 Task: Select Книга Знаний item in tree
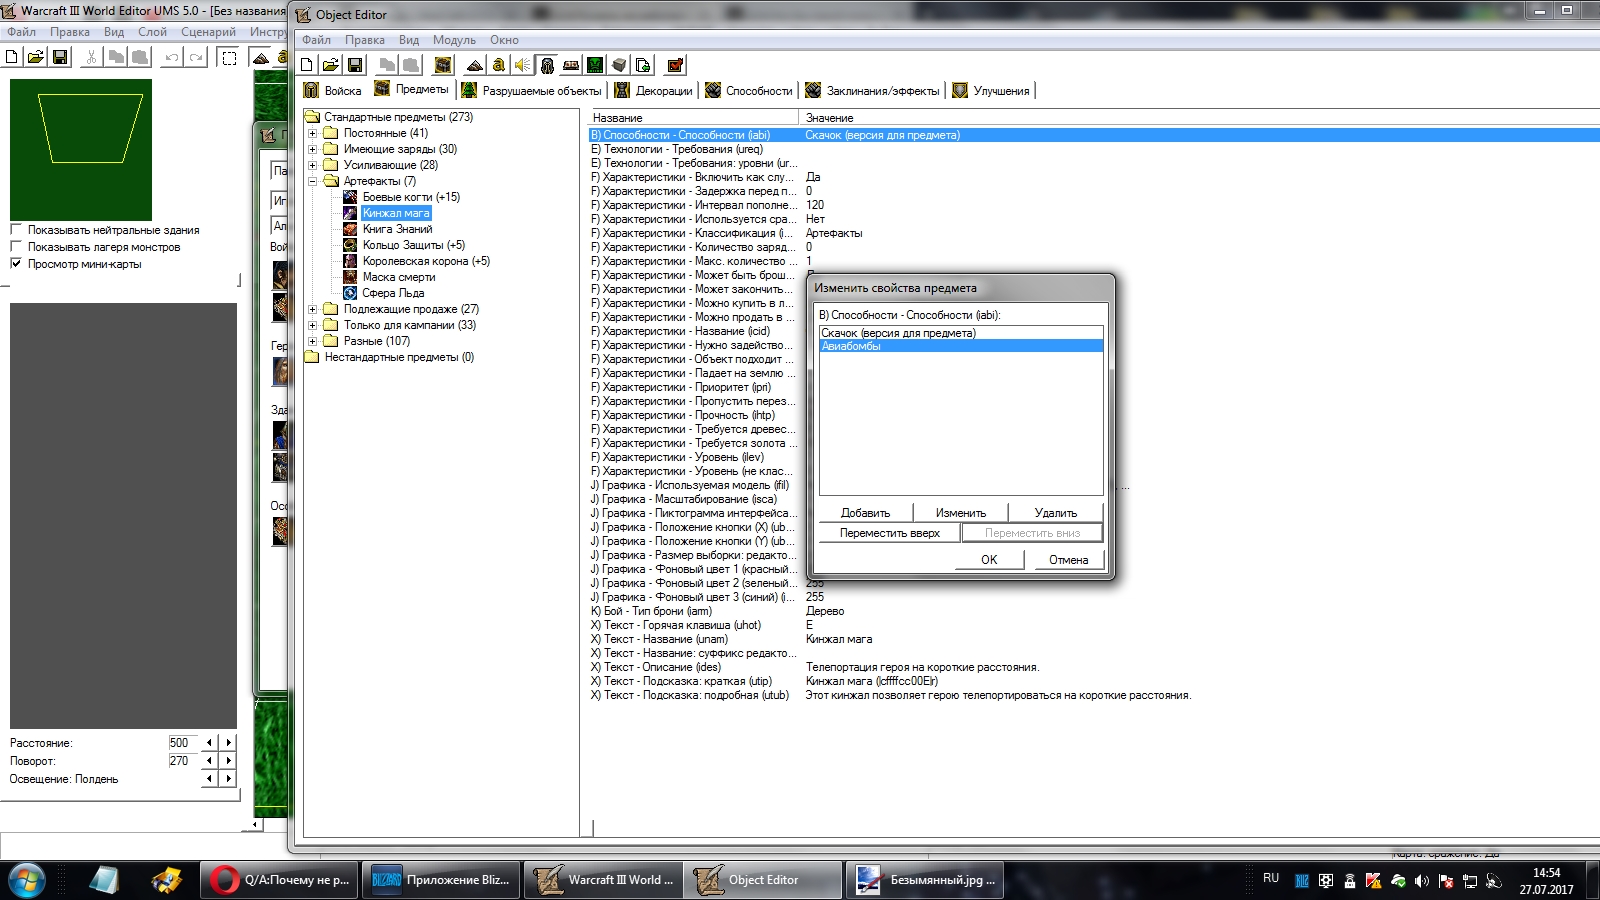coord(397,229)
